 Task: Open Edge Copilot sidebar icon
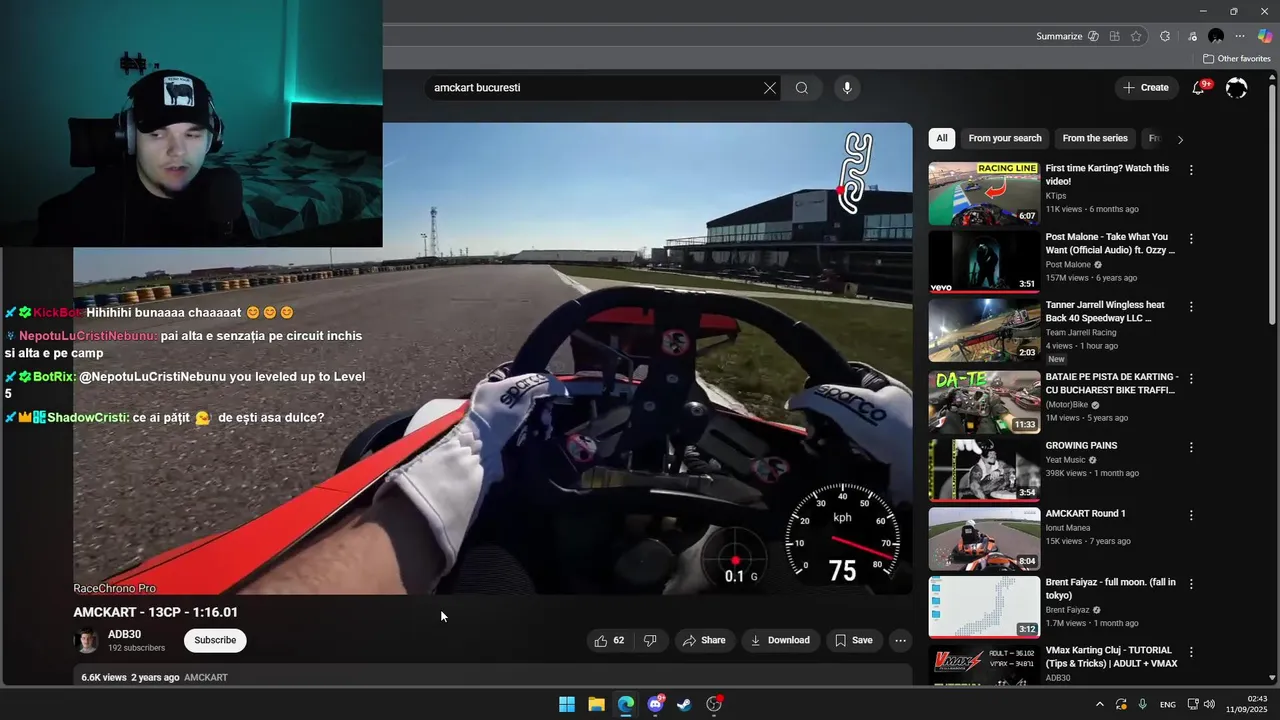tap(1265, 36)
